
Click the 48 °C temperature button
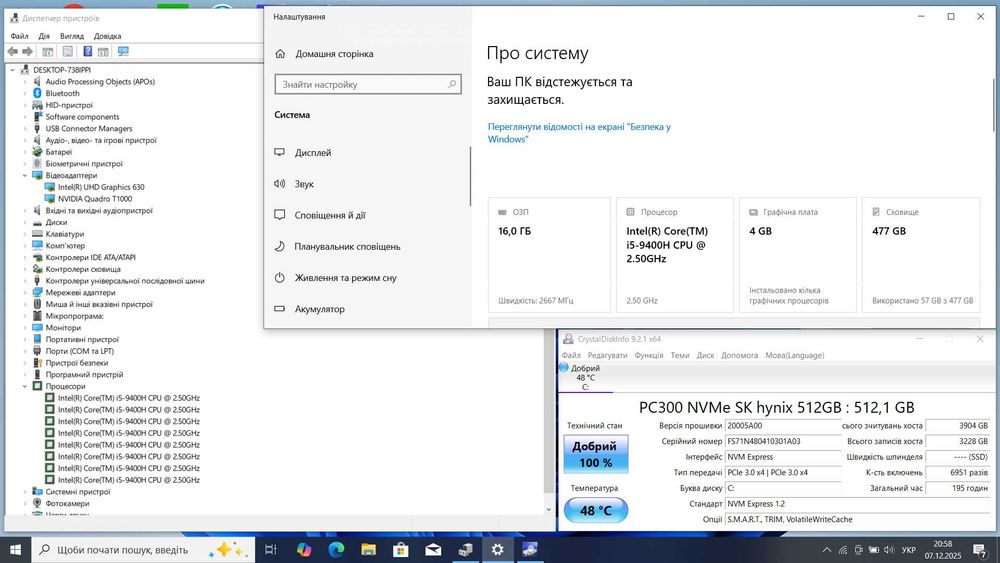coord(596,511)
